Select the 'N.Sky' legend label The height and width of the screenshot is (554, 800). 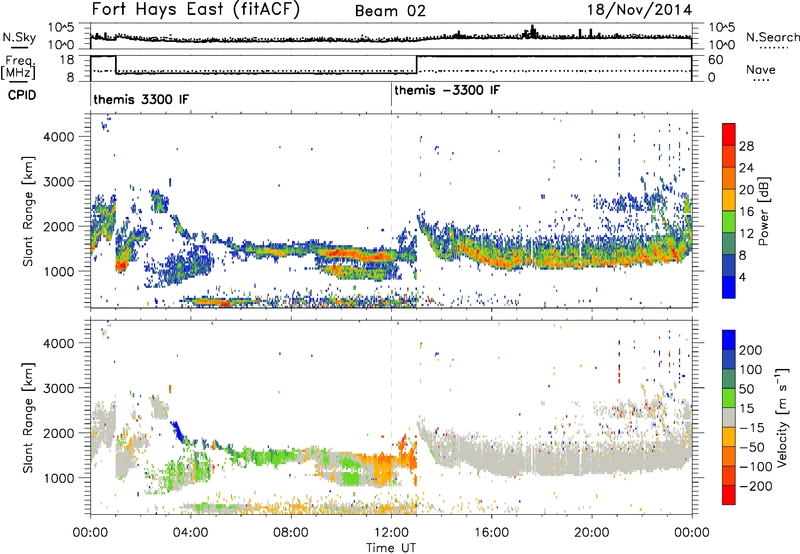[19, 37]
